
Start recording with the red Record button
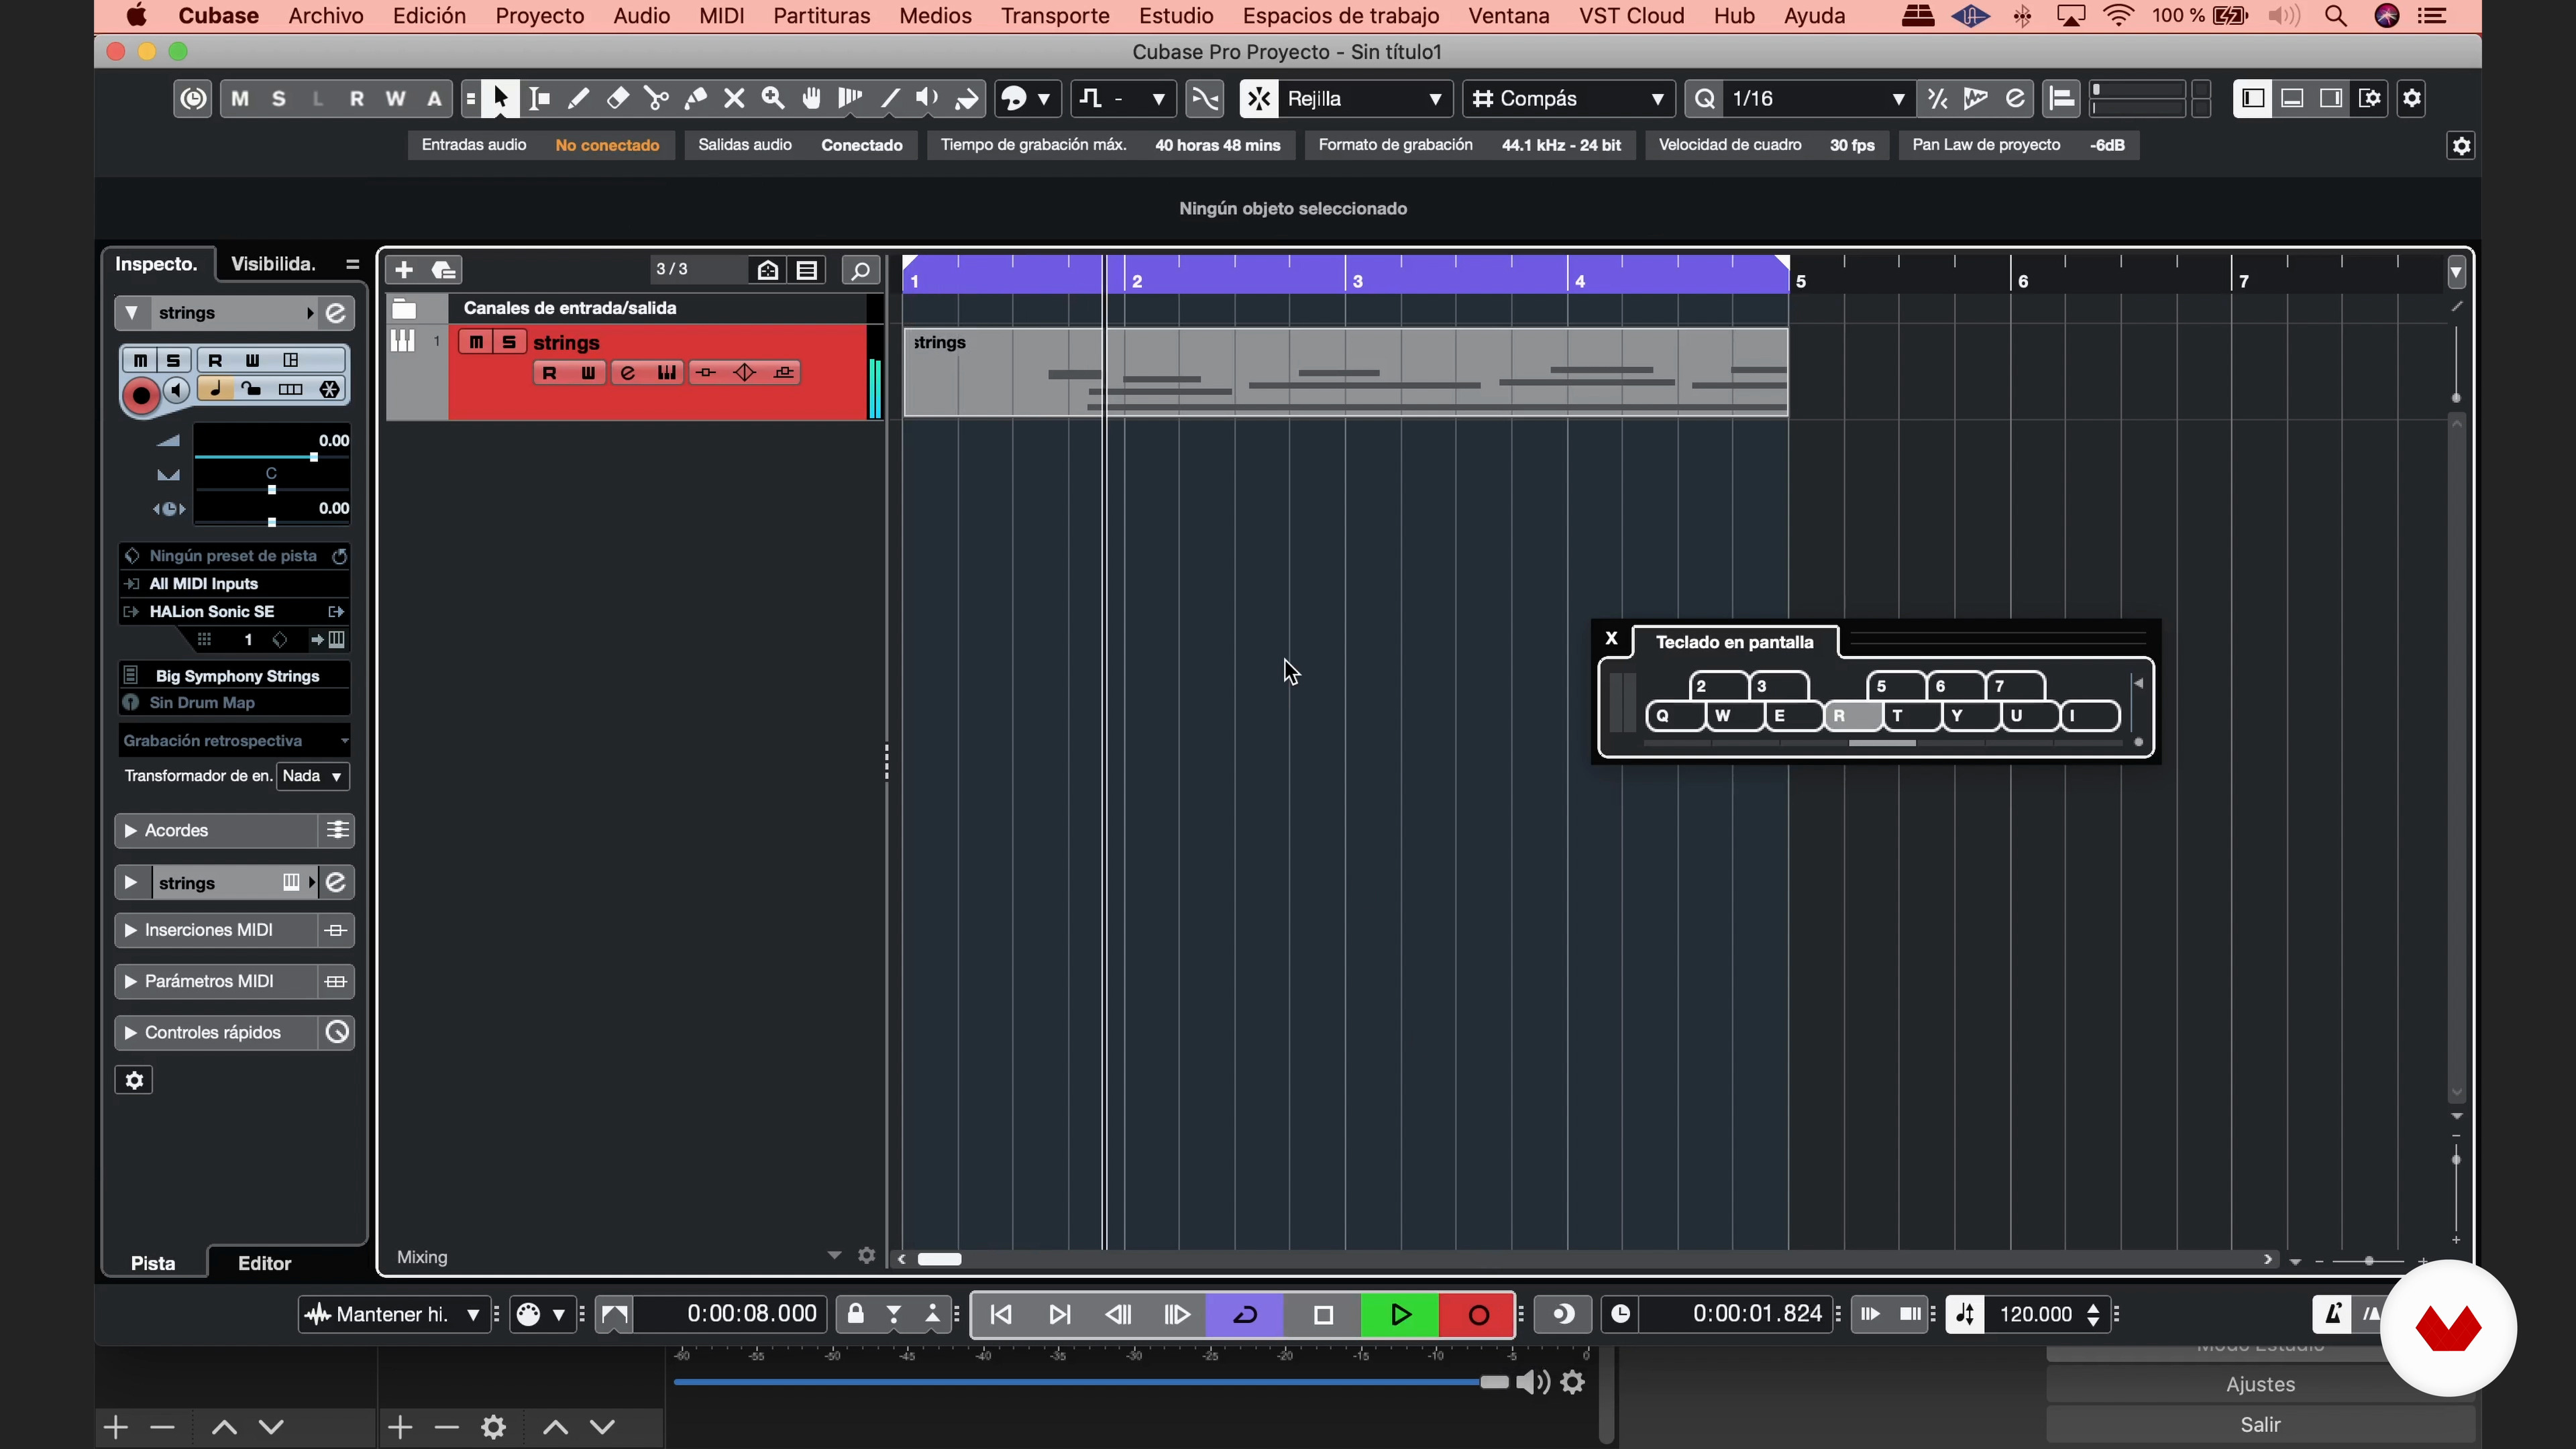[1478, 1315]
